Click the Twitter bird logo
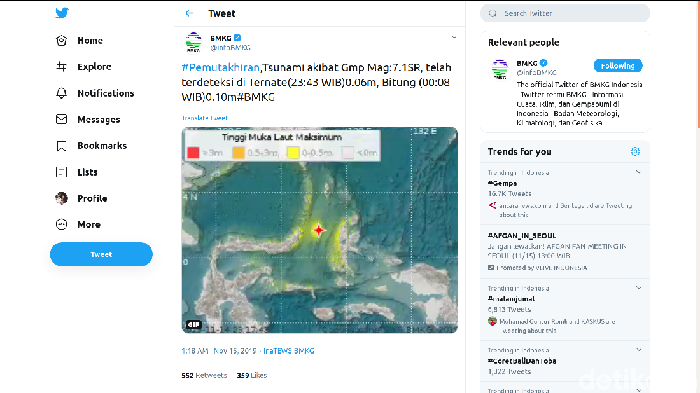This screenshot has height=393, width=700. coord(62,13)
